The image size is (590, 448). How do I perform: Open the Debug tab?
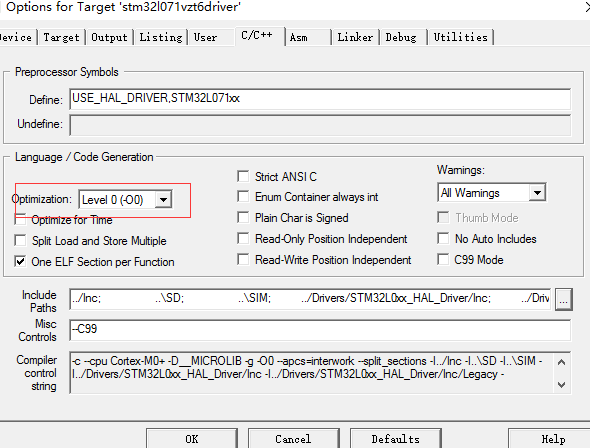[404, 37]
